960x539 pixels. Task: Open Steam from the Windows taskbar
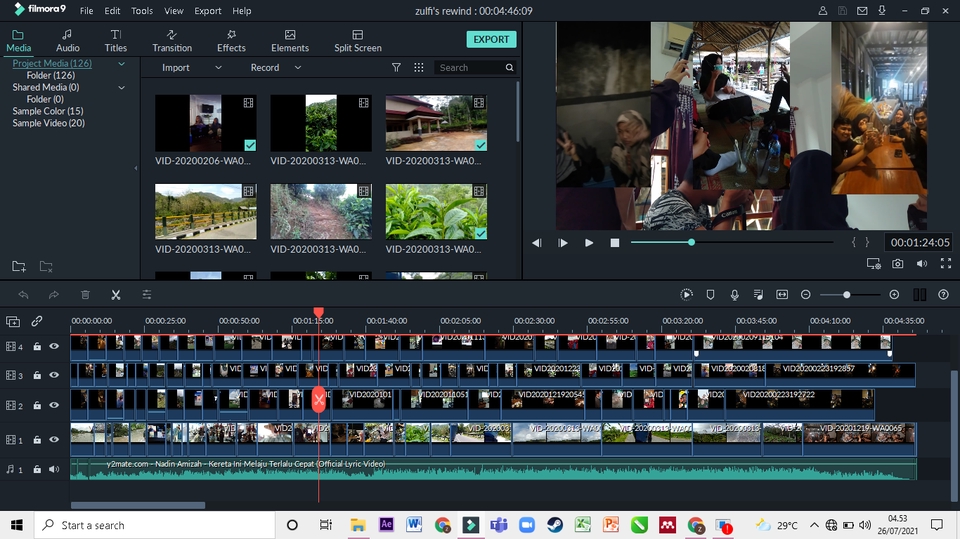pyautogui.click(x=555, y=525)
